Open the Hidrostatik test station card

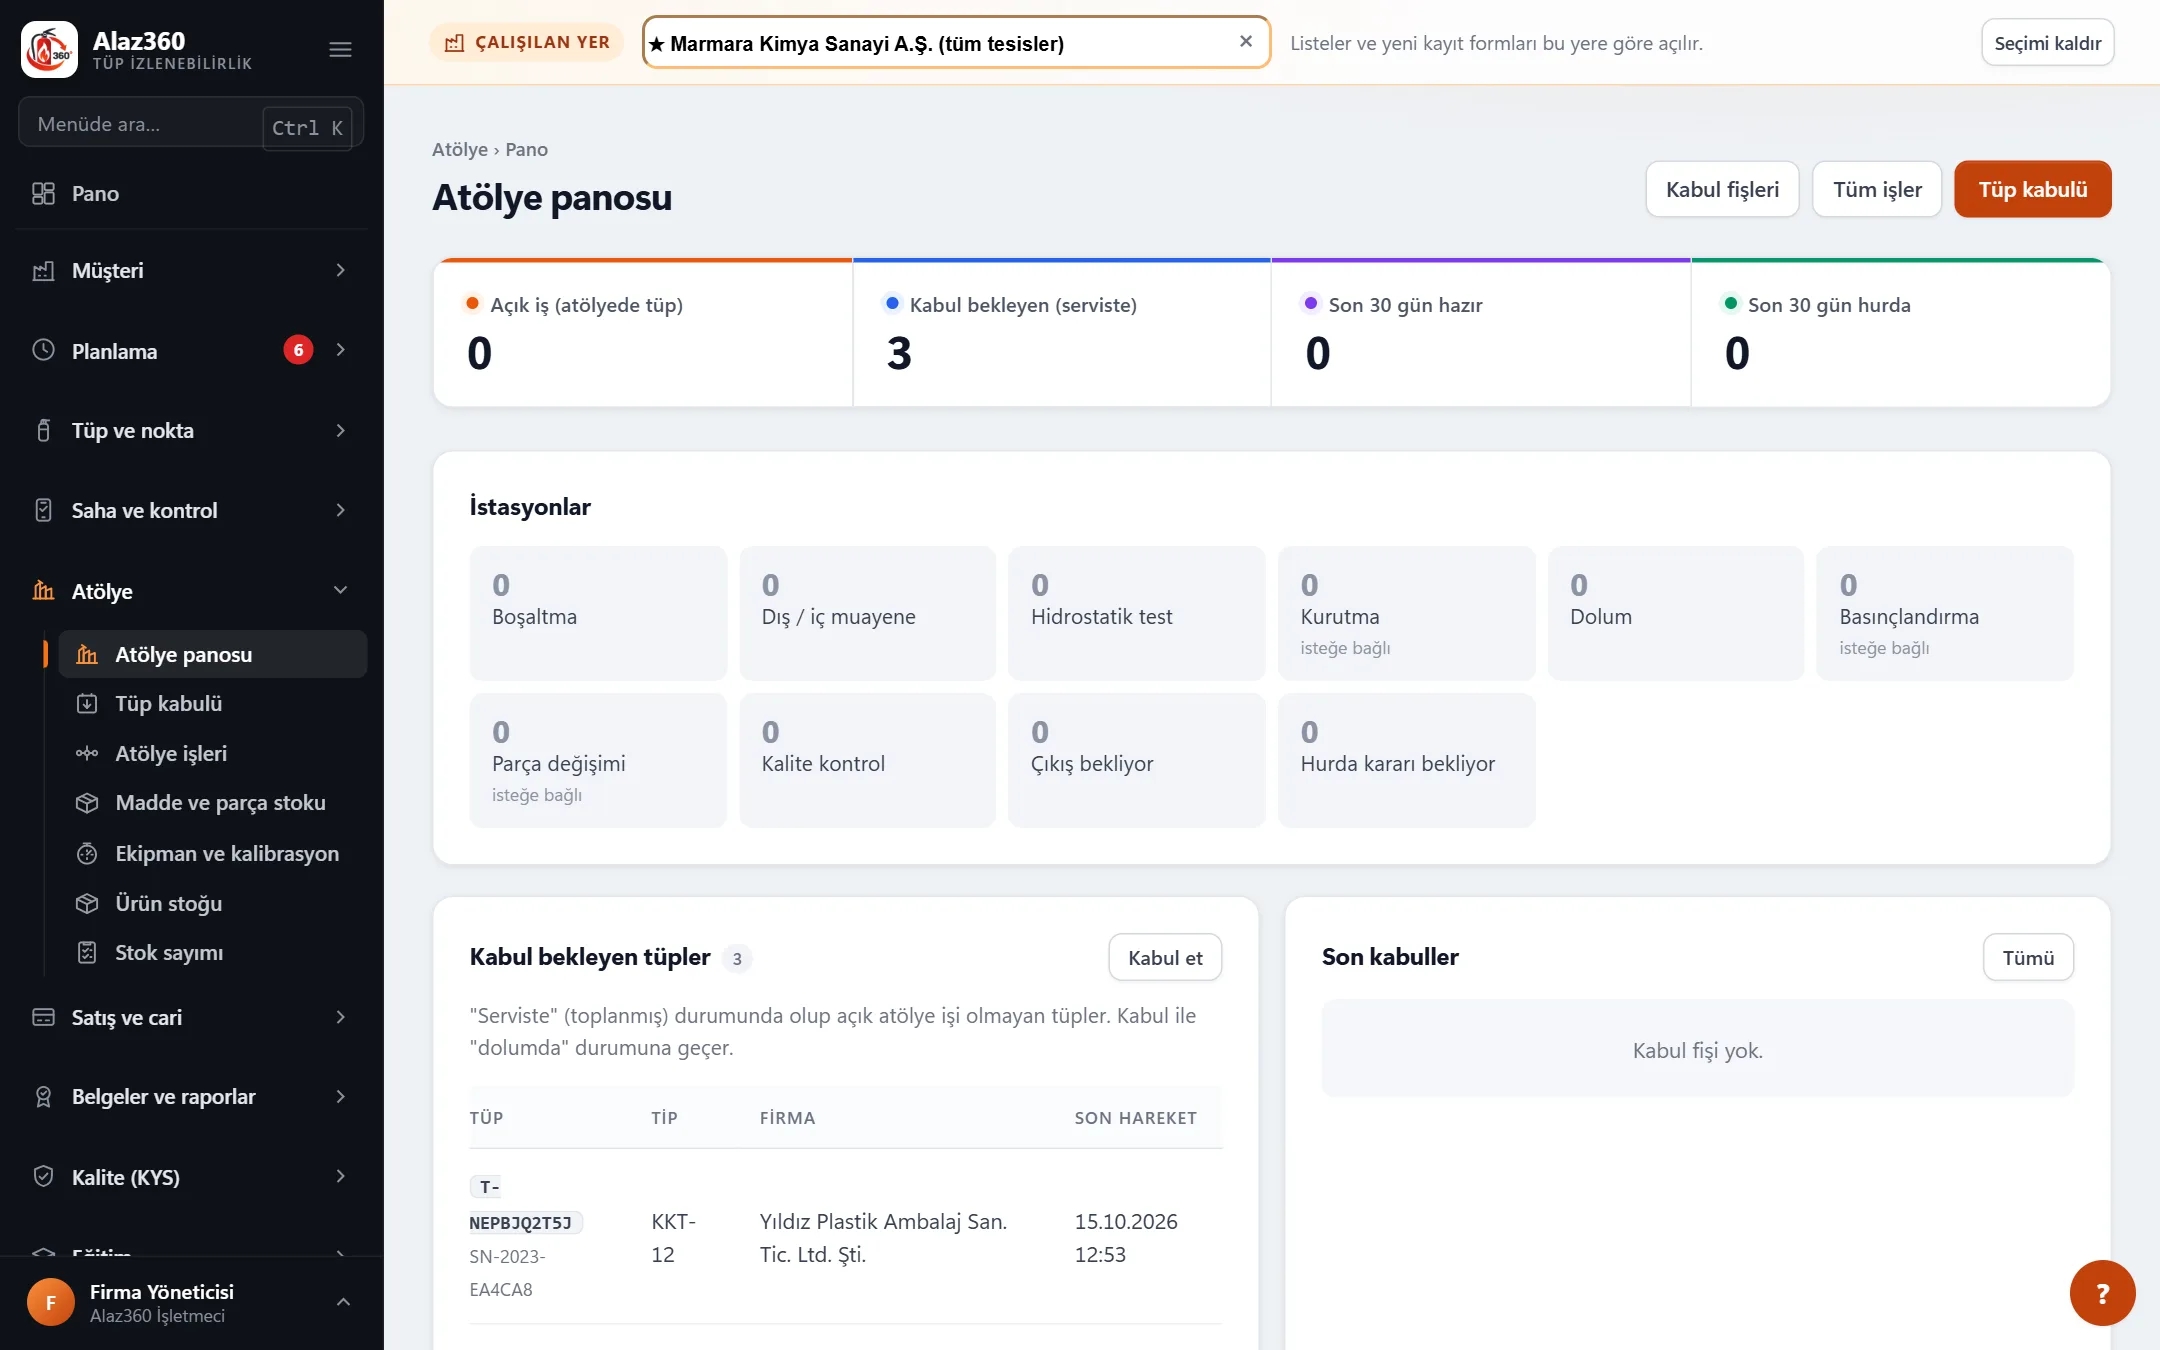tap(1136, 613)
